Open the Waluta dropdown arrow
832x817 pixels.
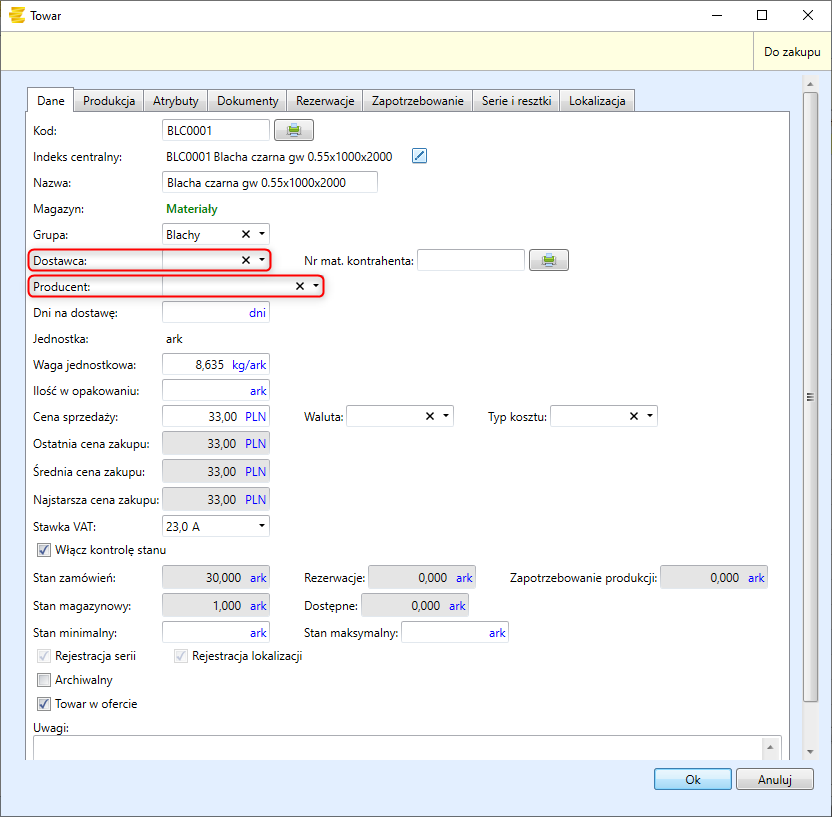tap(446, 416)
